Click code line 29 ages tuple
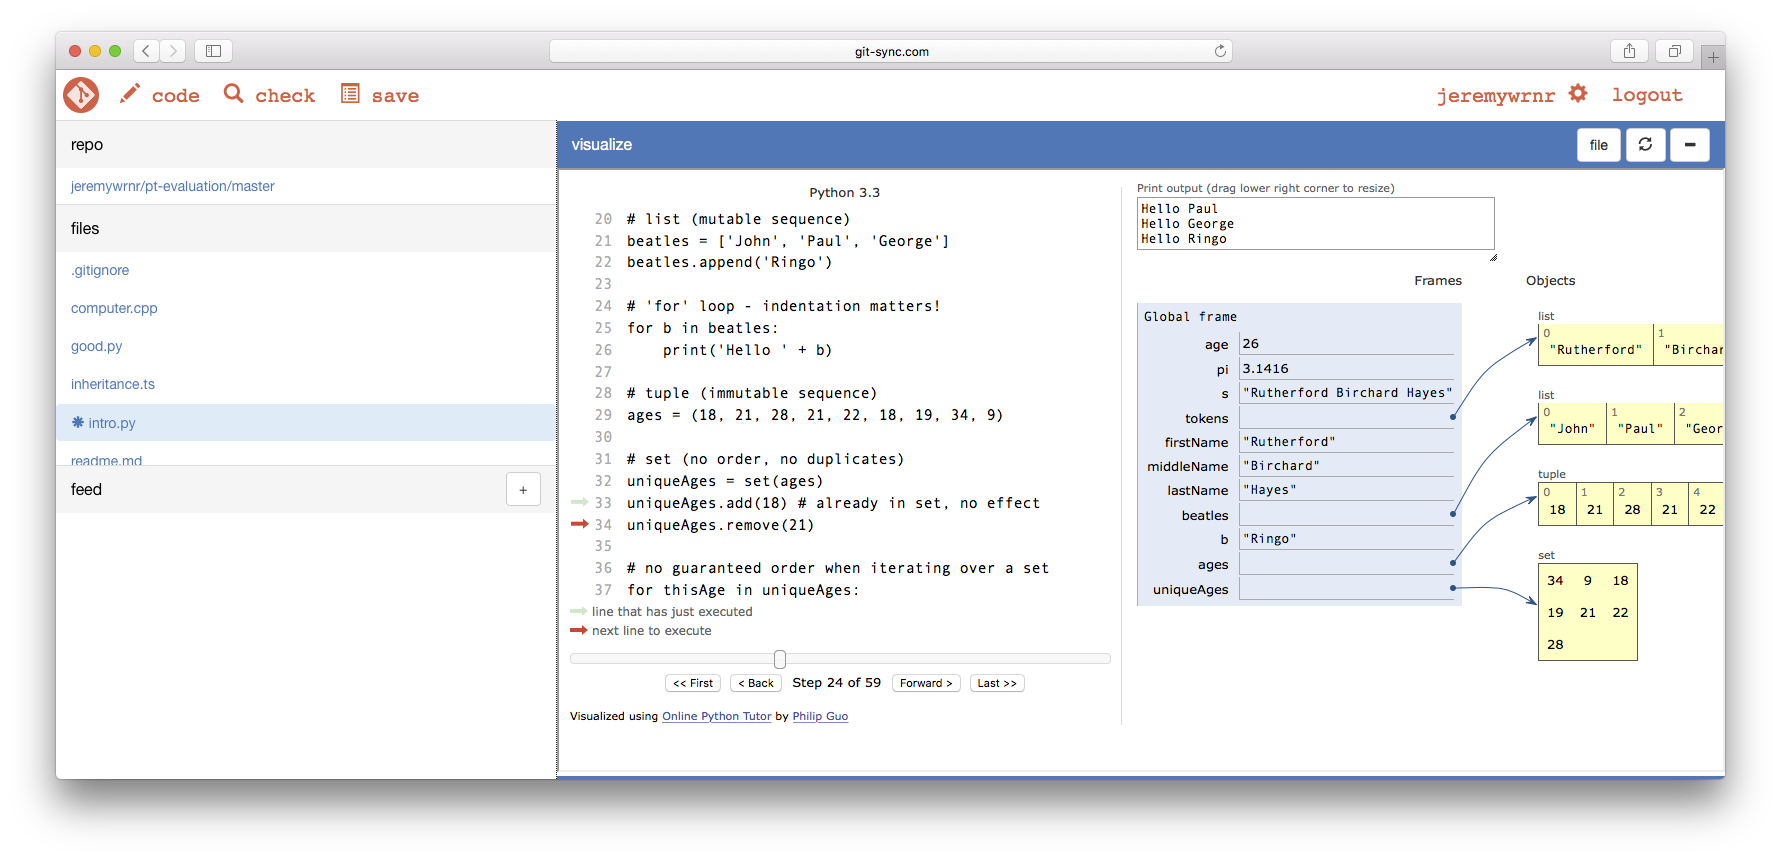The width and height of the screenshot is (1781, 859). [815, 415]
